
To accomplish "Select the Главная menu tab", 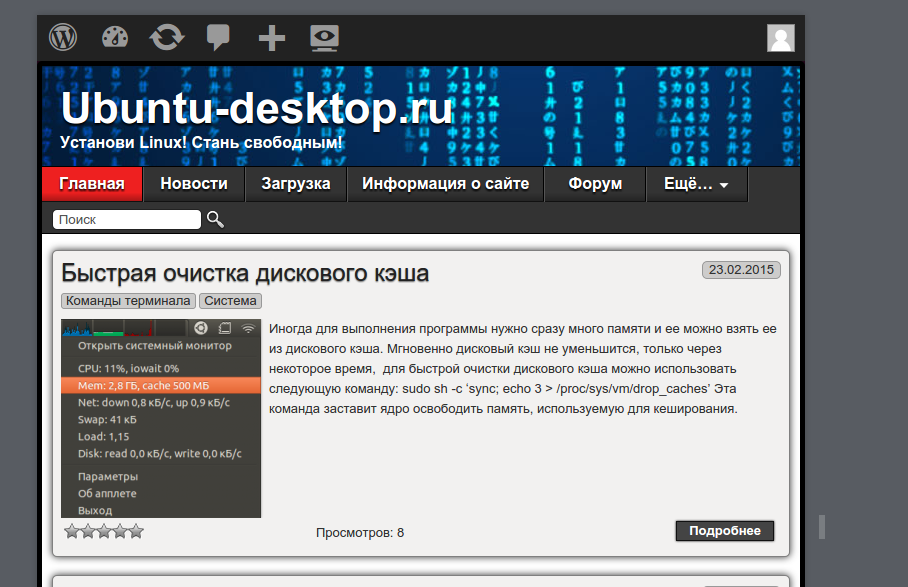I will pyautogui.click(x=92, y=184).
